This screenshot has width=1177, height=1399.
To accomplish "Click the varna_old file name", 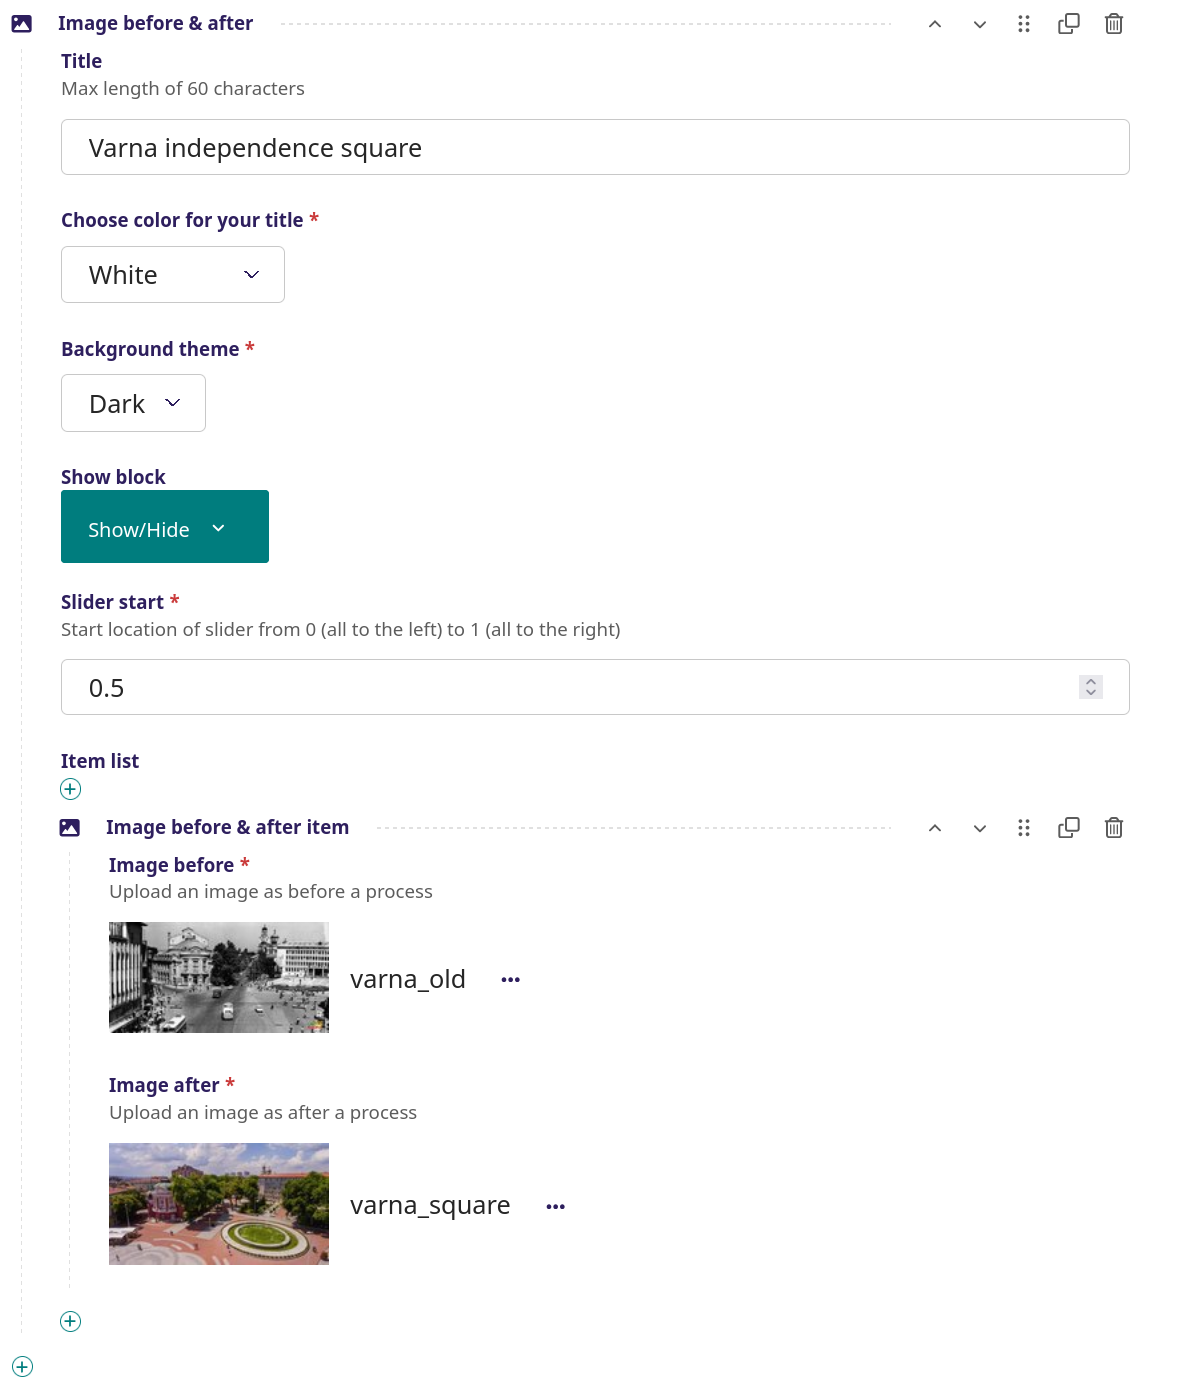I will coord(408,979).
